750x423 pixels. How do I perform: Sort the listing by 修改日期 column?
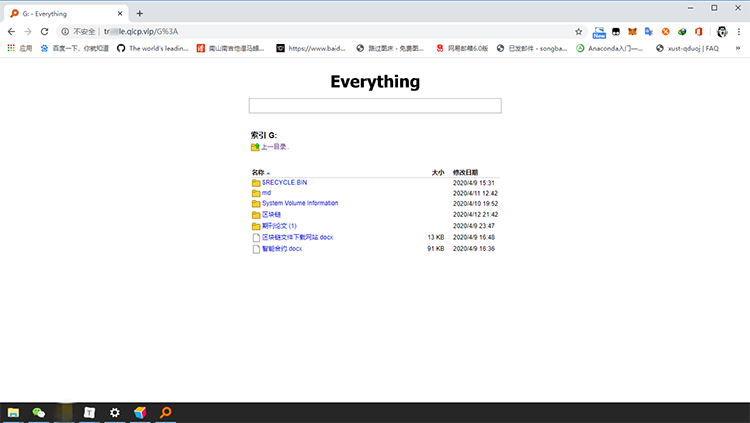[x=465, y=172]
